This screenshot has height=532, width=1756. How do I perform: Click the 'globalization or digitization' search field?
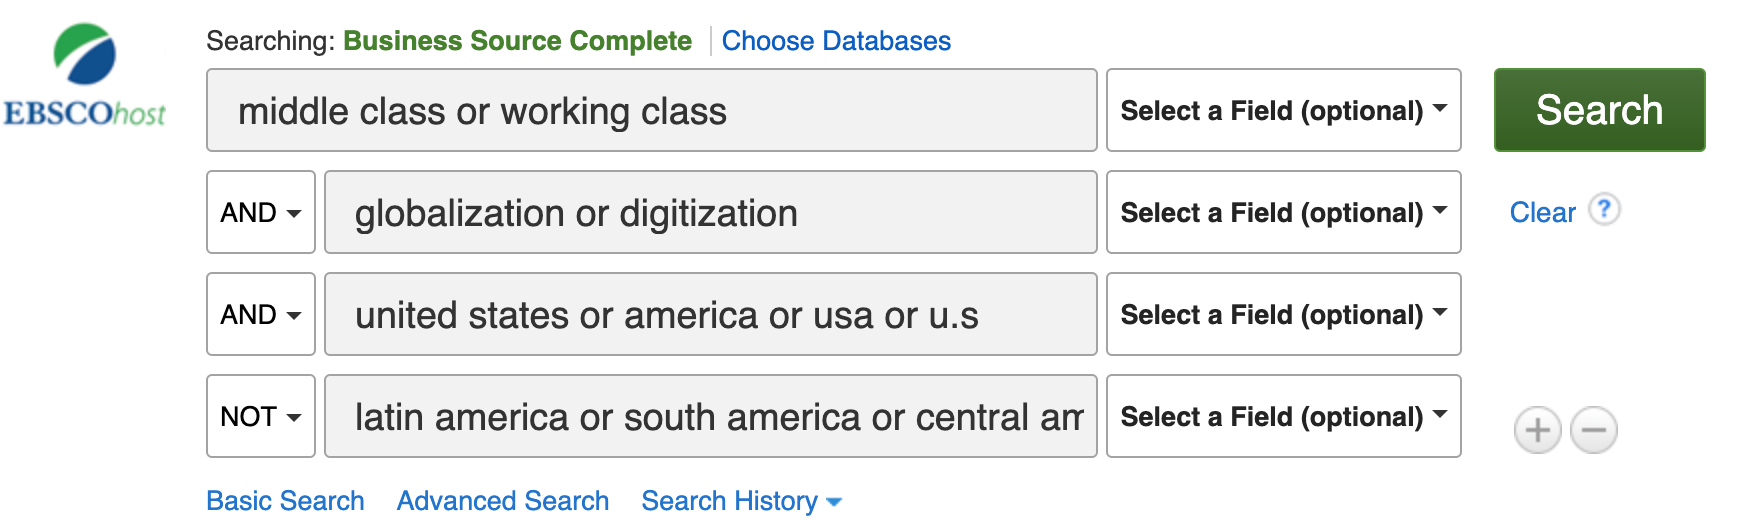click(x=710, y=212)
